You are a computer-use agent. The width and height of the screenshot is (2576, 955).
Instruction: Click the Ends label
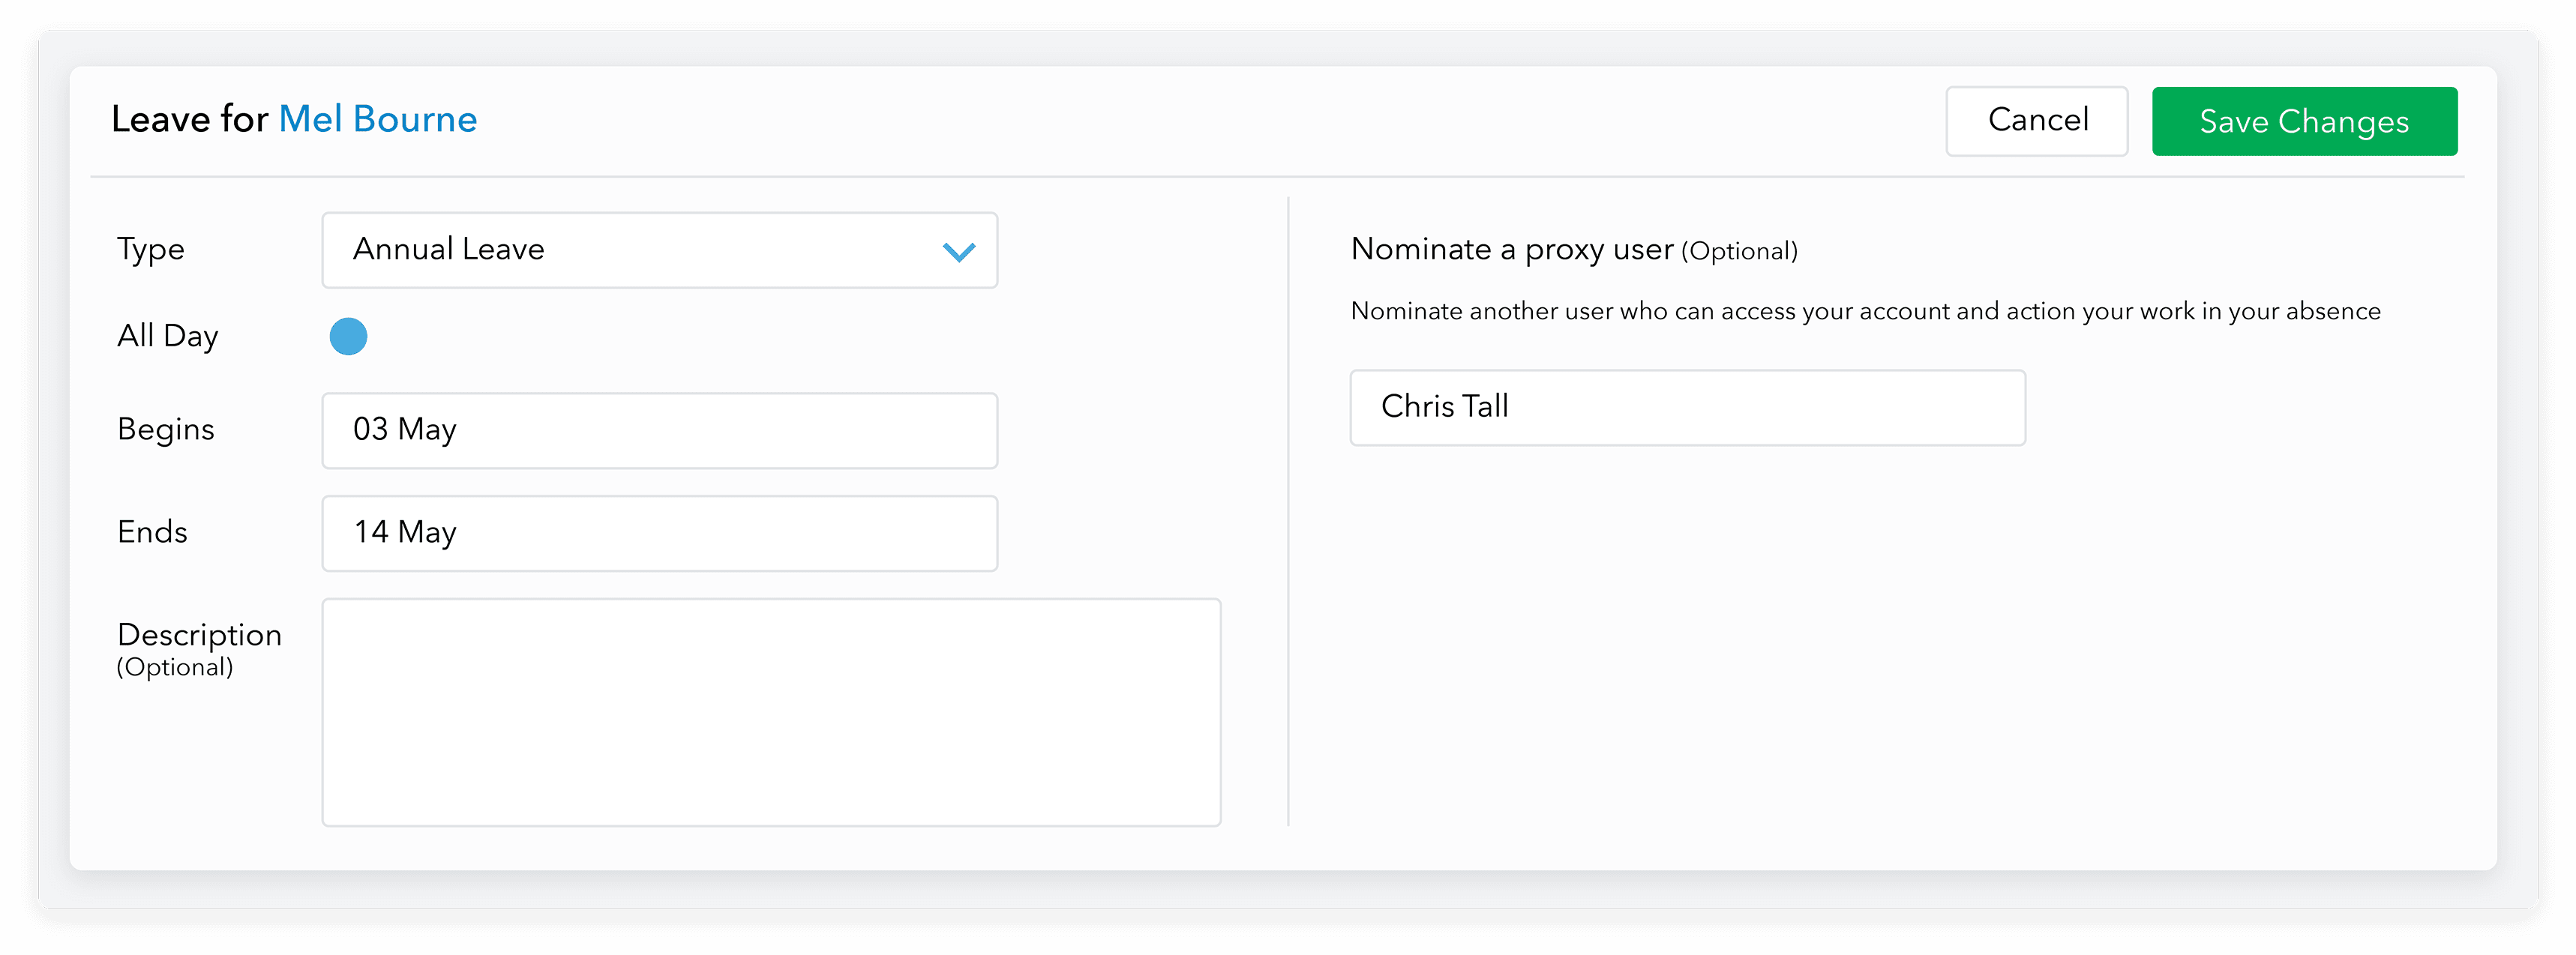pos(152,532)
